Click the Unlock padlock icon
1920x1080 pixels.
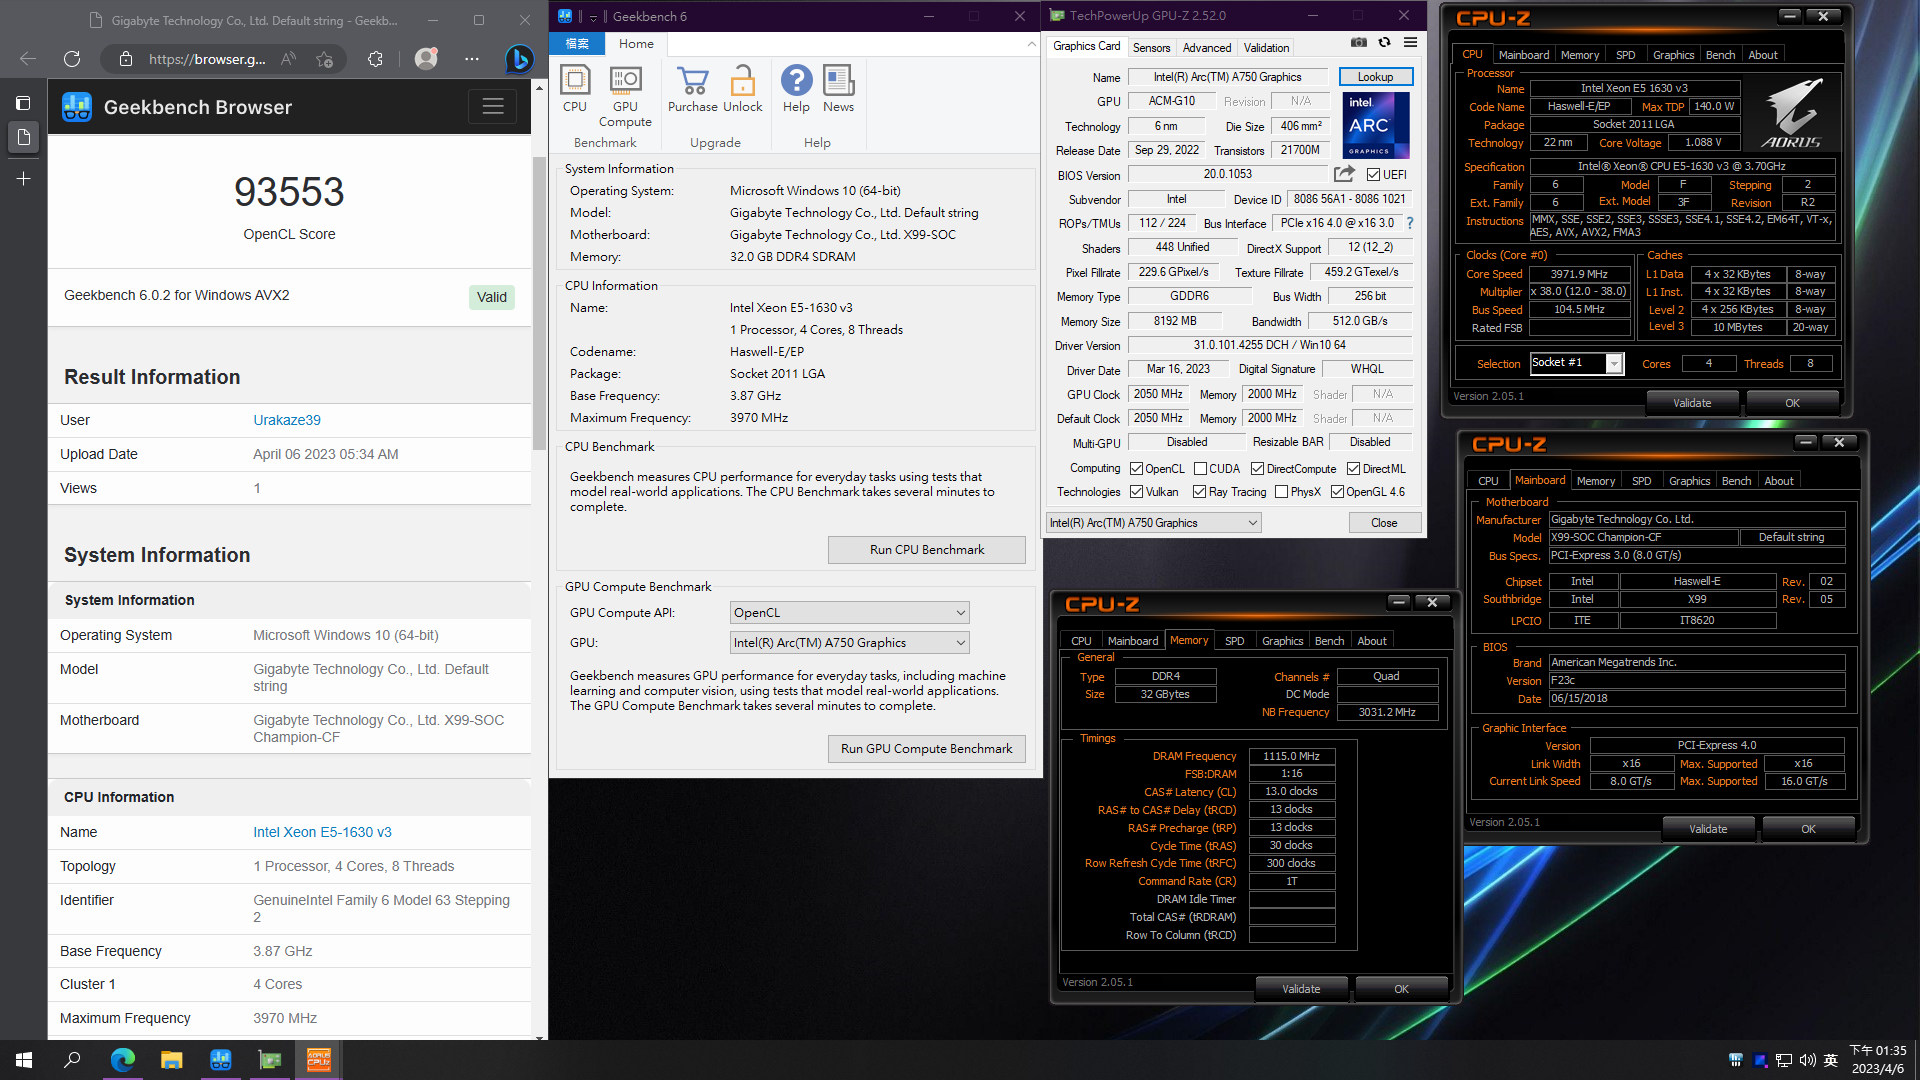pyautogui.click(x=742, y=89)
